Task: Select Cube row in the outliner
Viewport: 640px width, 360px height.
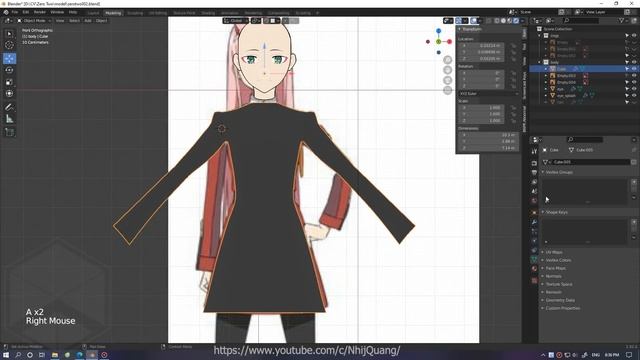Action: click(x=584, y=69)
